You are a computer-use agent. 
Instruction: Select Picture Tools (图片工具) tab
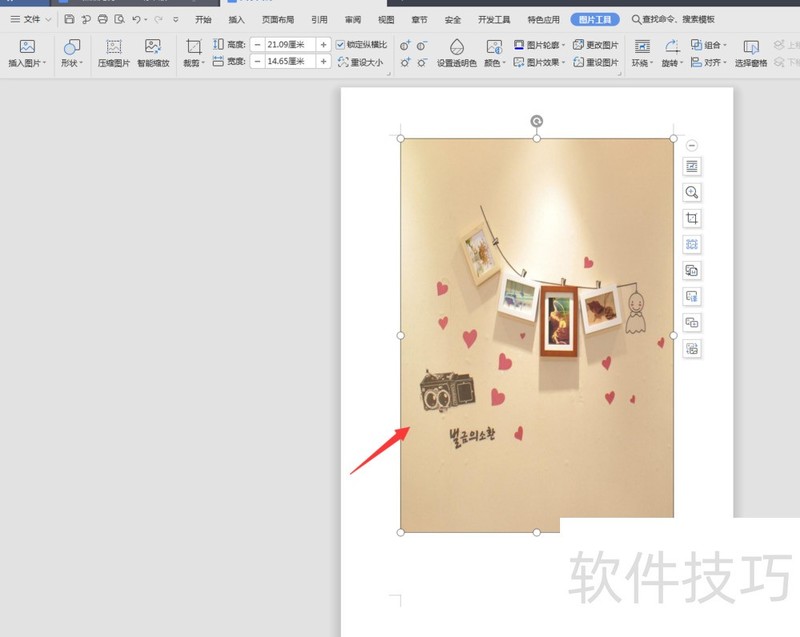595,19
